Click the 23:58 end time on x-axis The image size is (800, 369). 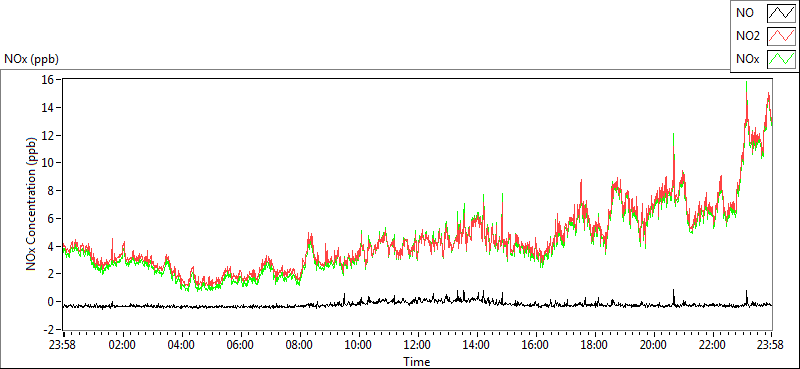(x=771, y=344)
